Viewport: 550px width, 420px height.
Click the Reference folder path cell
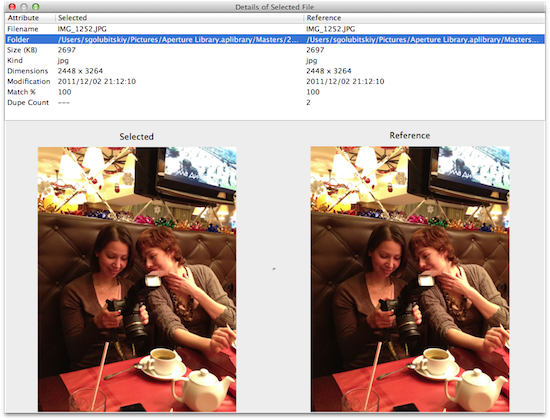tap(423, 40)
